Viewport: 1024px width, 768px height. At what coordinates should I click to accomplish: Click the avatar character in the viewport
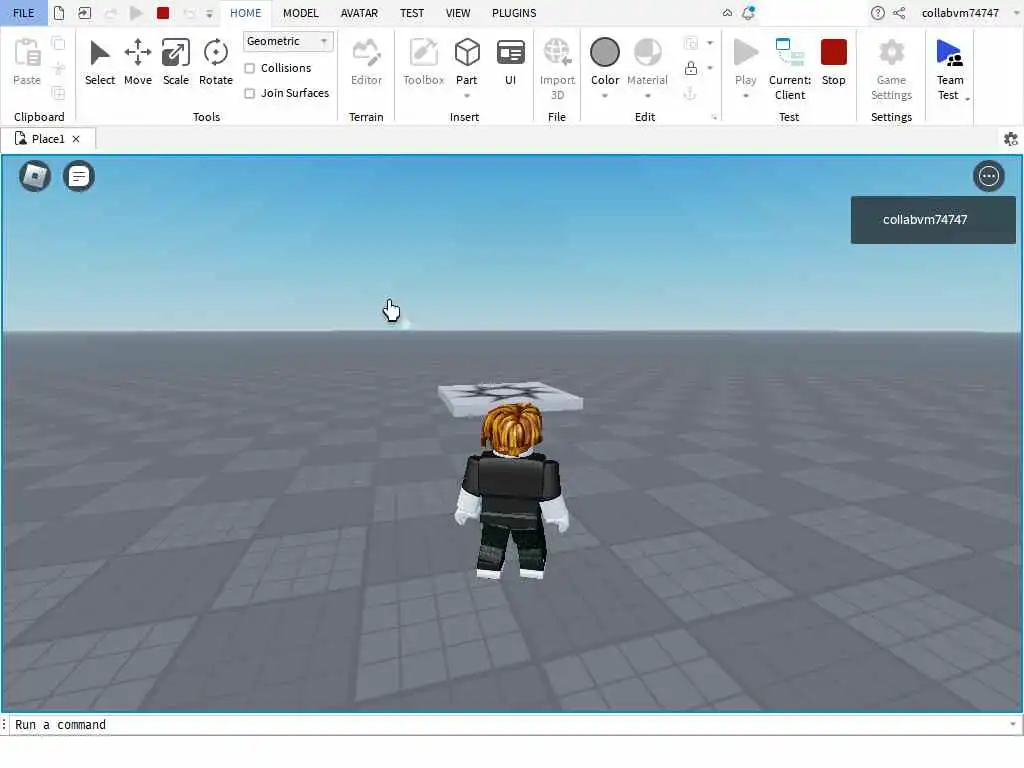pyautogui.click(x=512, y=491)
